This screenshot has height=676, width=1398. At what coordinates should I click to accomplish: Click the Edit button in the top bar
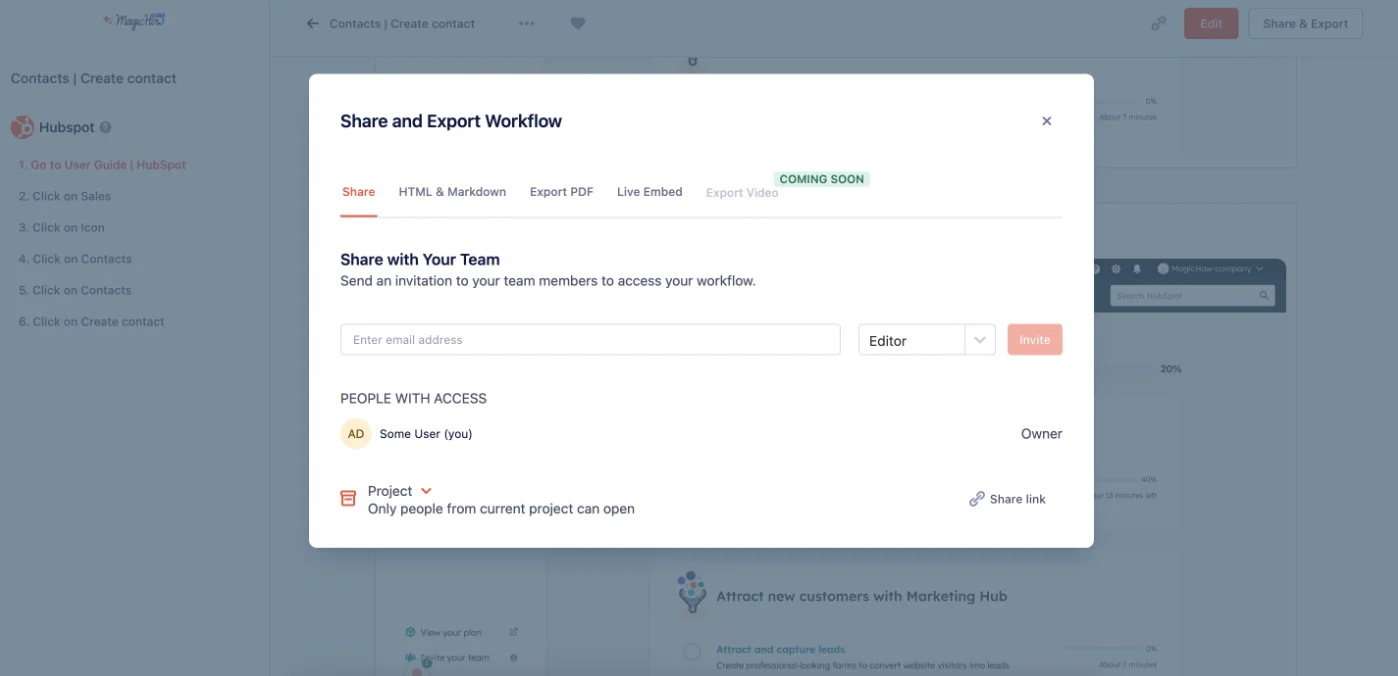pos(1210,21)
